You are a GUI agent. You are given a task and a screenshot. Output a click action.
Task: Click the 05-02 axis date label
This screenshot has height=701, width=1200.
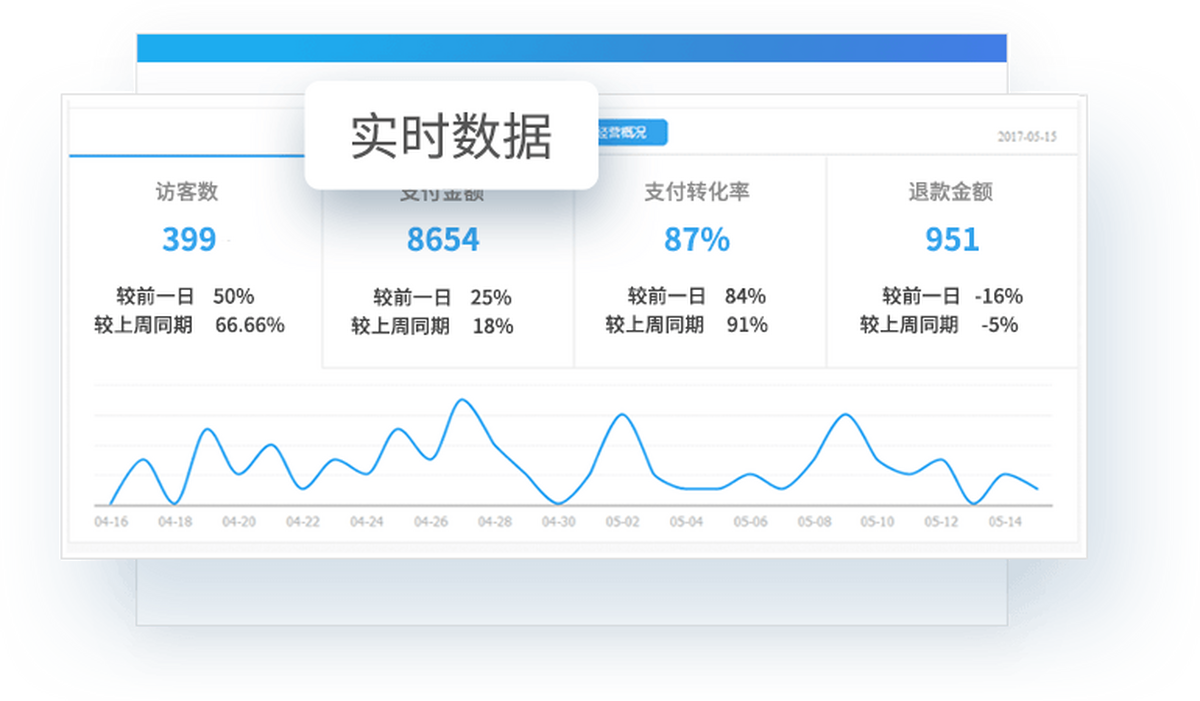point(622,522)
